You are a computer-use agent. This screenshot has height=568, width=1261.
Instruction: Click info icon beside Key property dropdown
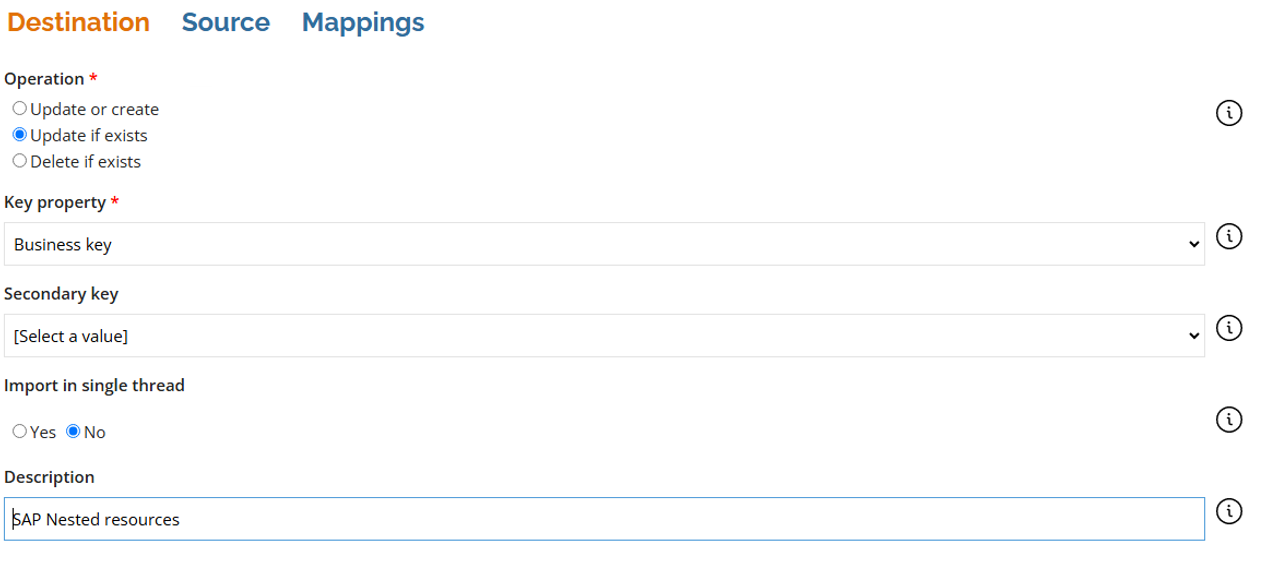click(x=1229, y=236)
